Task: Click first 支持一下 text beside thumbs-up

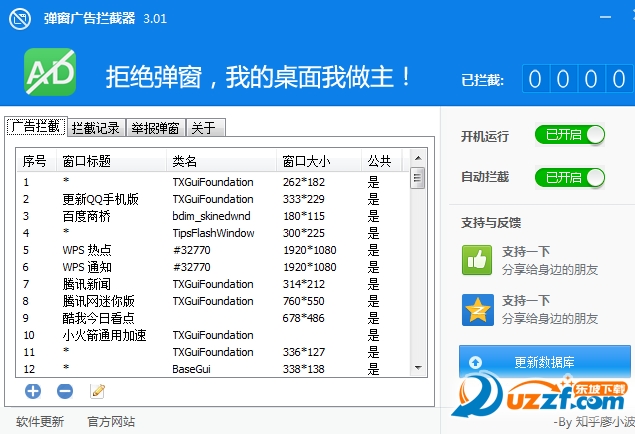Action: click(x=526, y=252)
